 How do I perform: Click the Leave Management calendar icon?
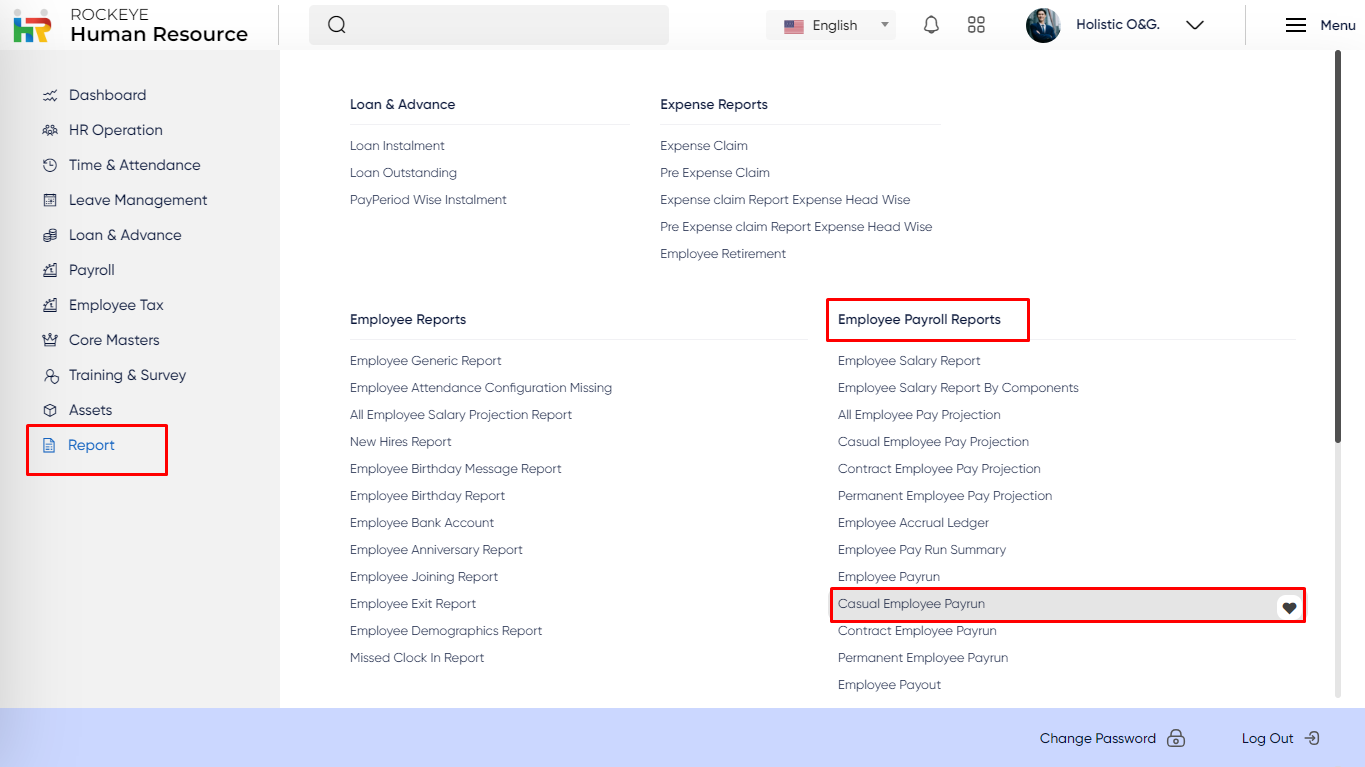pyautogui.click(x=50, y=200)
